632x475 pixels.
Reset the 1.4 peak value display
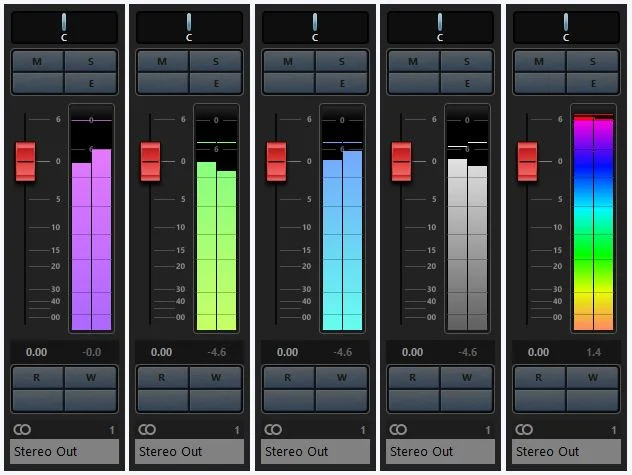coord(593,352)
